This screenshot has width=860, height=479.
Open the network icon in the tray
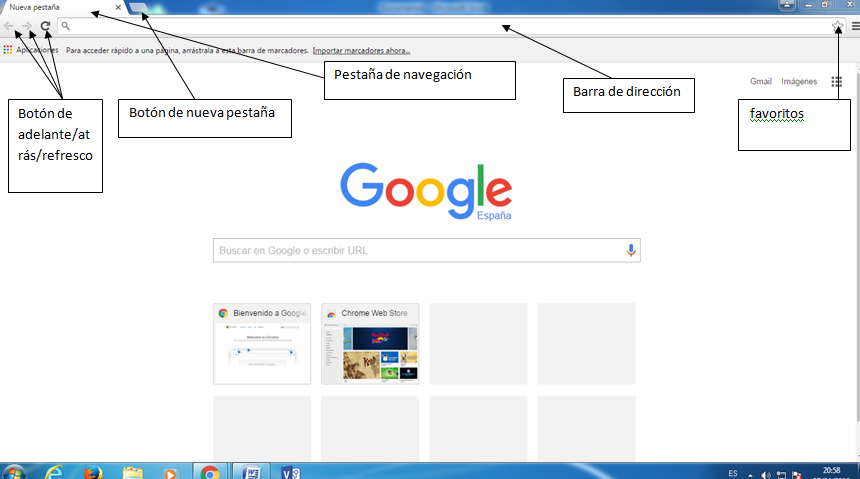(781, 475)
